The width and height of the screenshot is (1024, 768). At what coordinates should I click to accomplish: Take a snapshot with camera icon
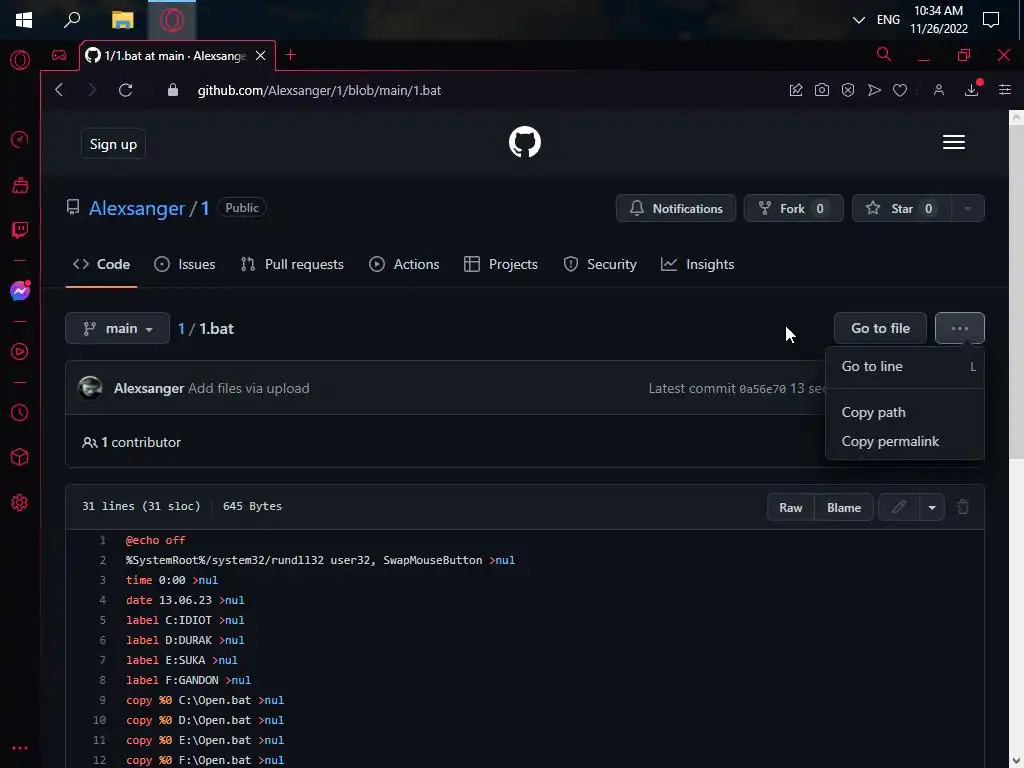(822, 90)
